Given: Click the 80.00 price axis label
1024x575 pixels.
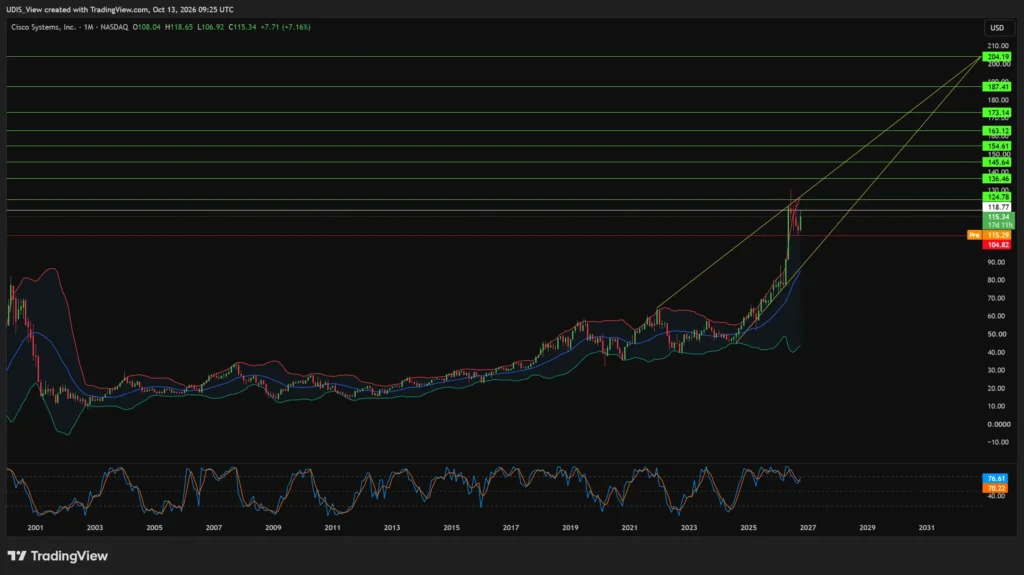Looking at the screenshot, I should coord(997,280).
